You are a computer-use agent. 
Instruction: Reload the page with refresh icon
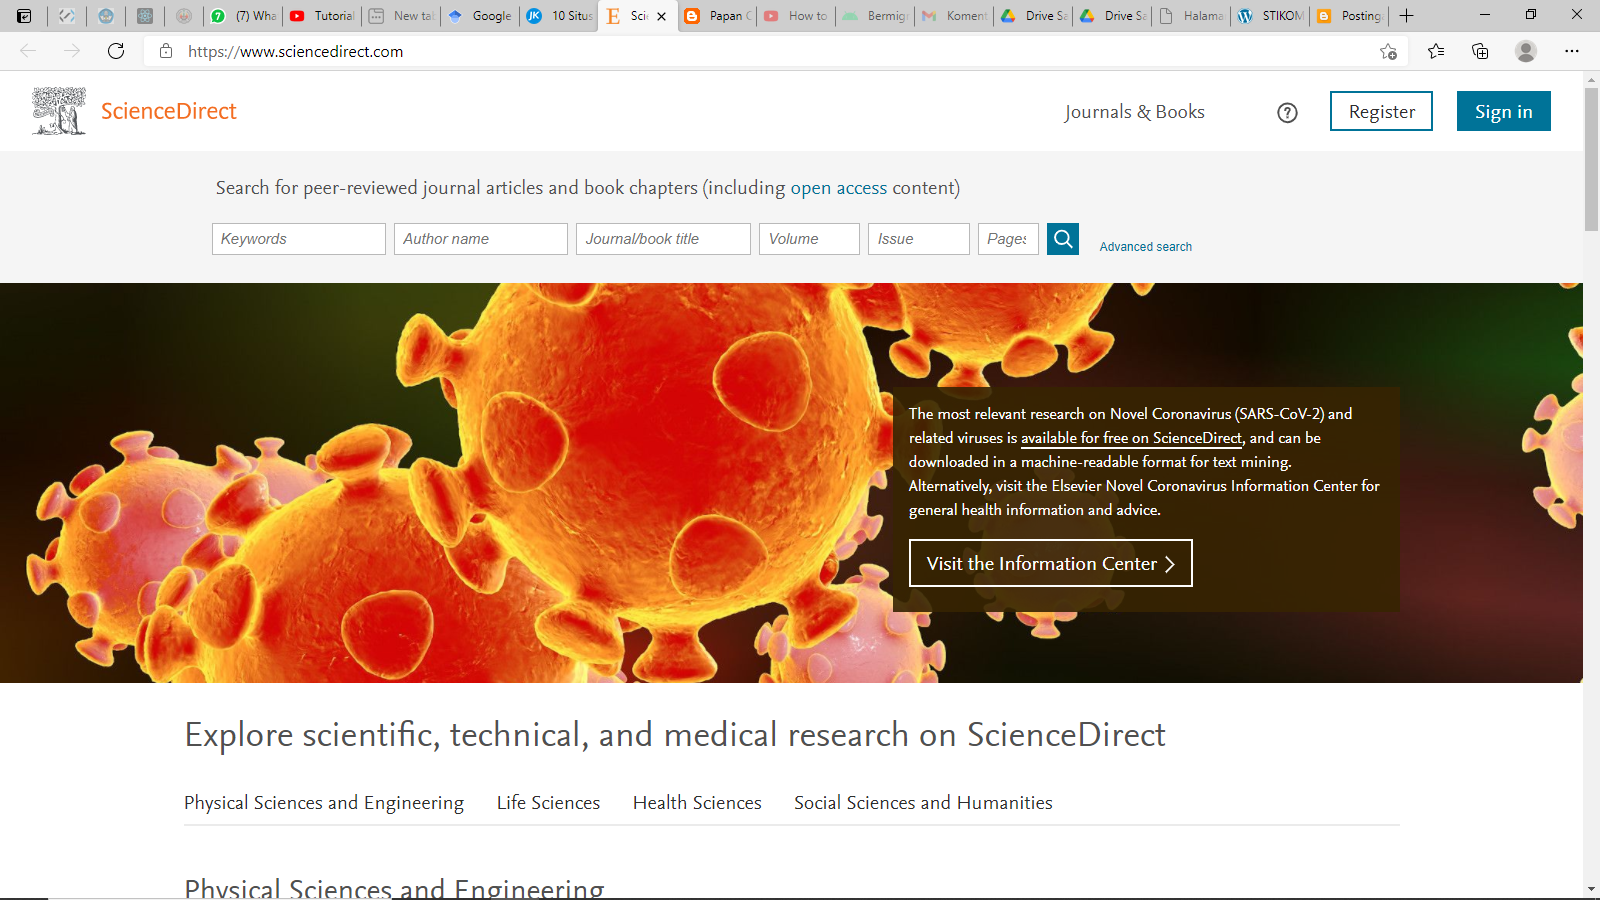(116, 51)
